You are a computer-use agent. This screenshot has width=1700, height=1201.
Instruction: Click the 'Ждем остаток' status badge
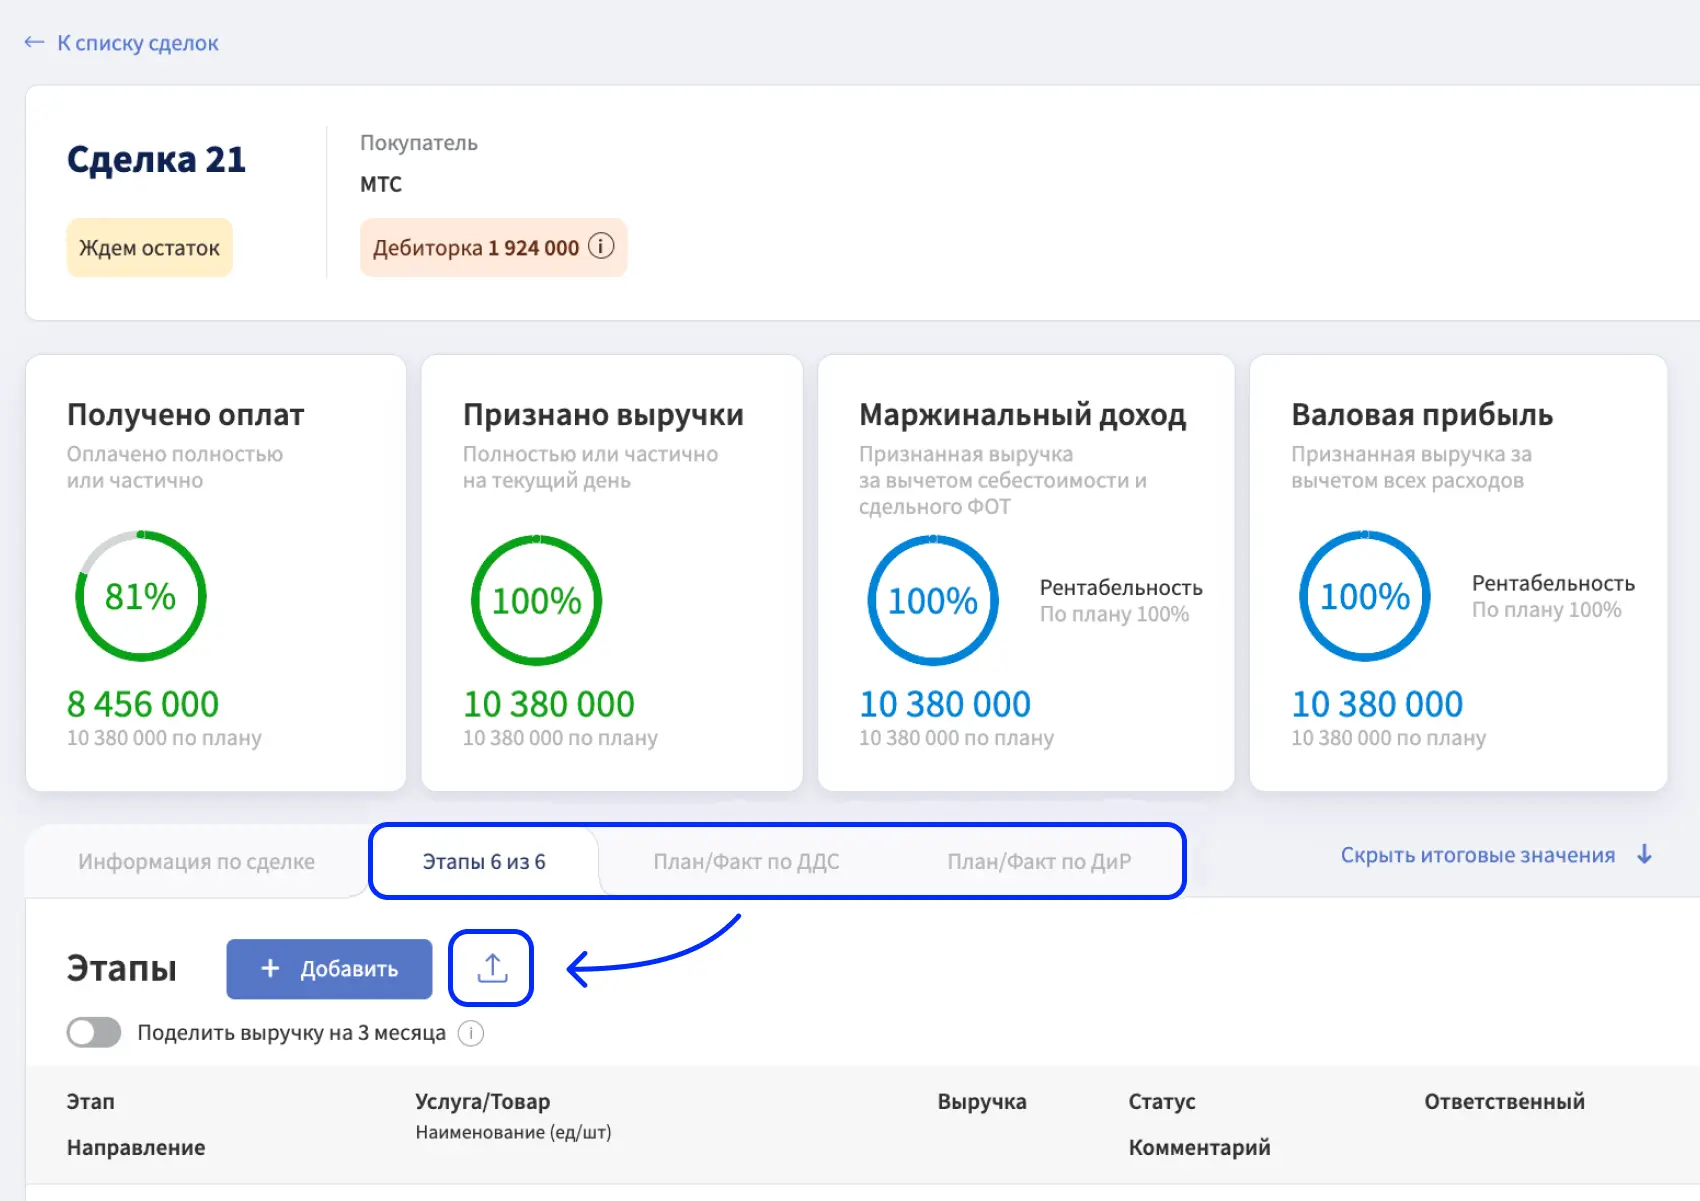[x=149, y=247]
